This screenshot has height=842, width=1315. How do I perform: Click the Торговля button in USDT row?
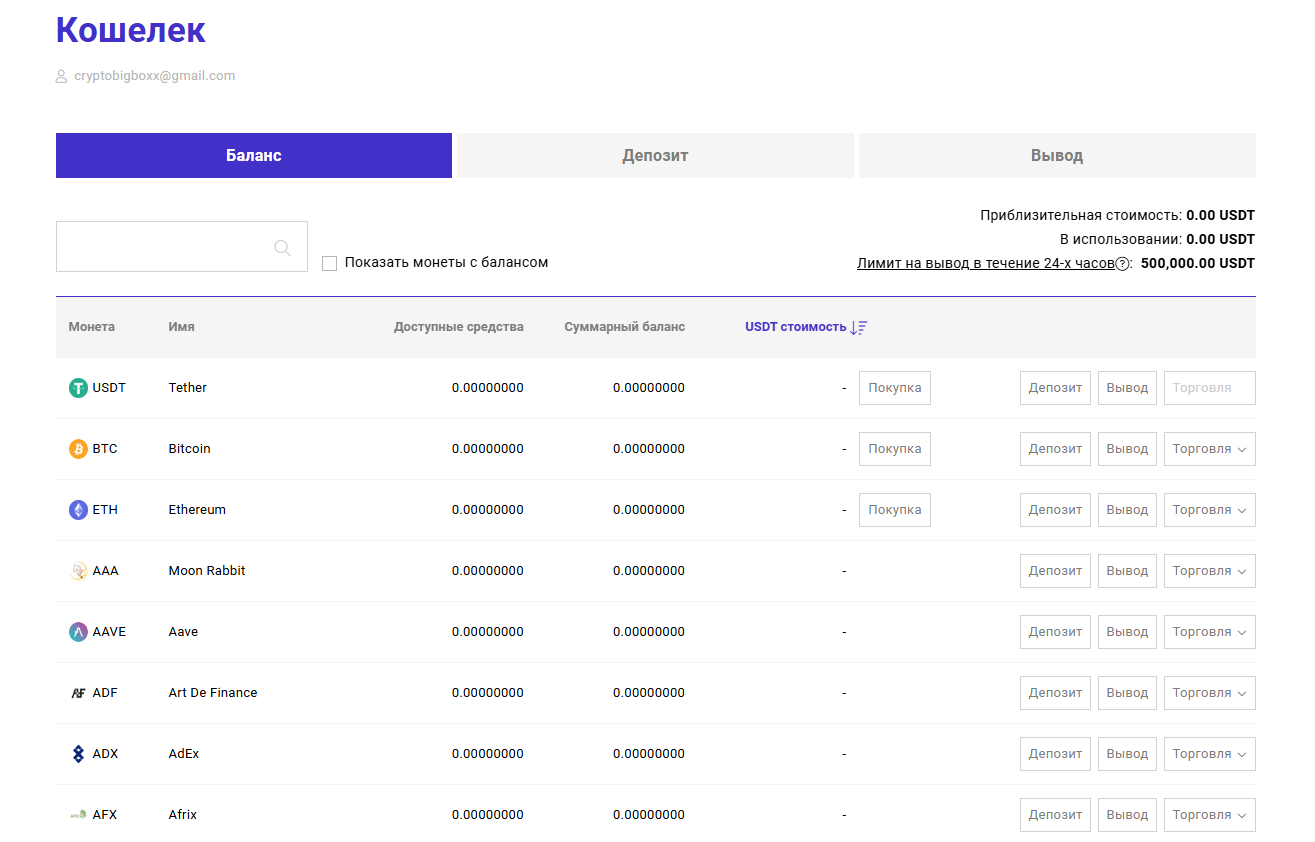(x=1210, y=388)
